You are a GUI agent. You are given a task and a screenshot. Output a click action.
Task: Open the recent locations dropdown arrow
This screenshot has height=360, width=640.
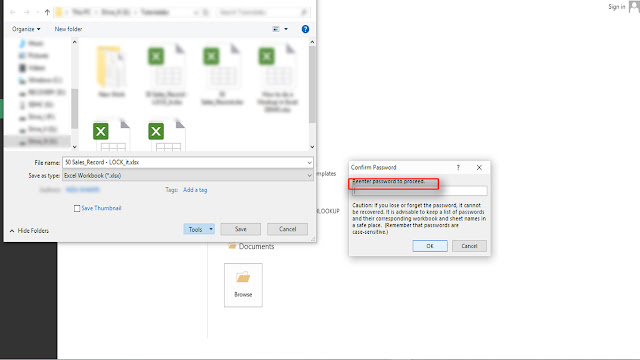pyautogui.click(x=37, y=12)
